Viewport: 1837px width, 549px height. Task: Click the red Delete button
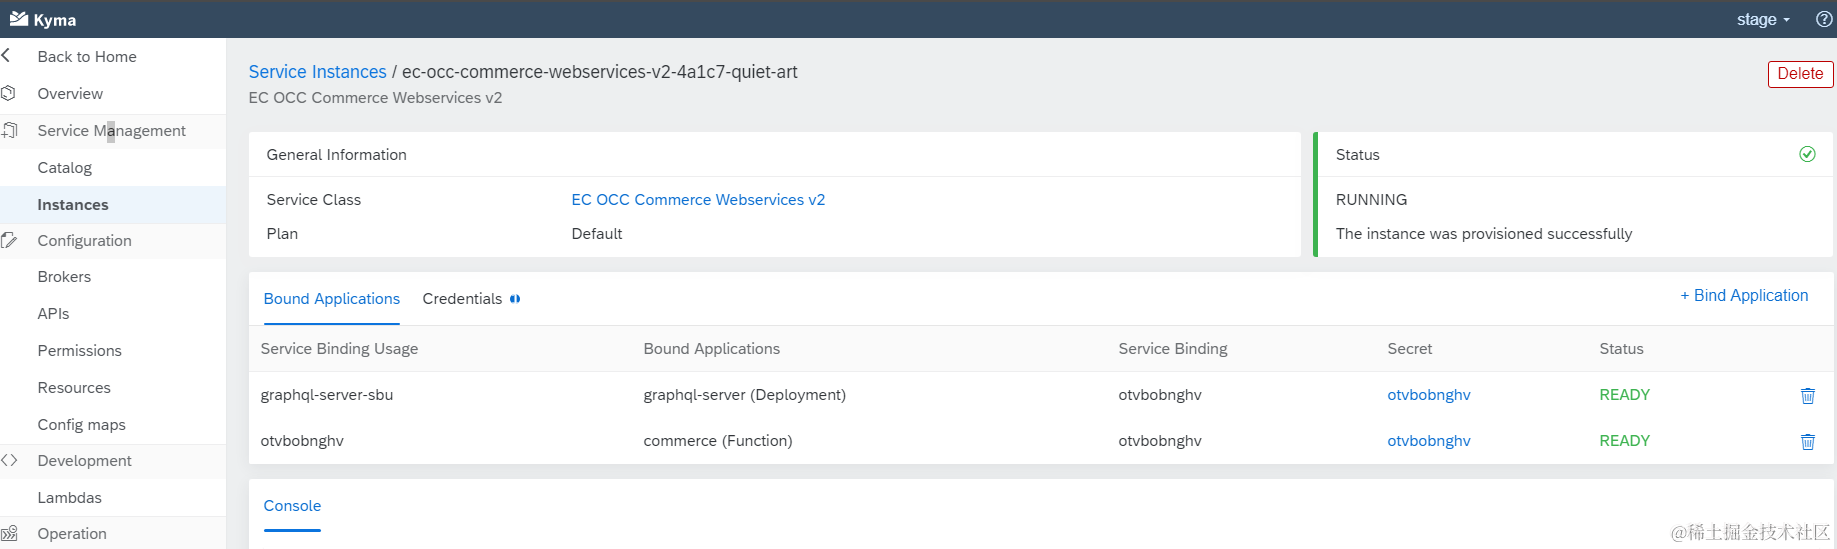point(1800,74)
